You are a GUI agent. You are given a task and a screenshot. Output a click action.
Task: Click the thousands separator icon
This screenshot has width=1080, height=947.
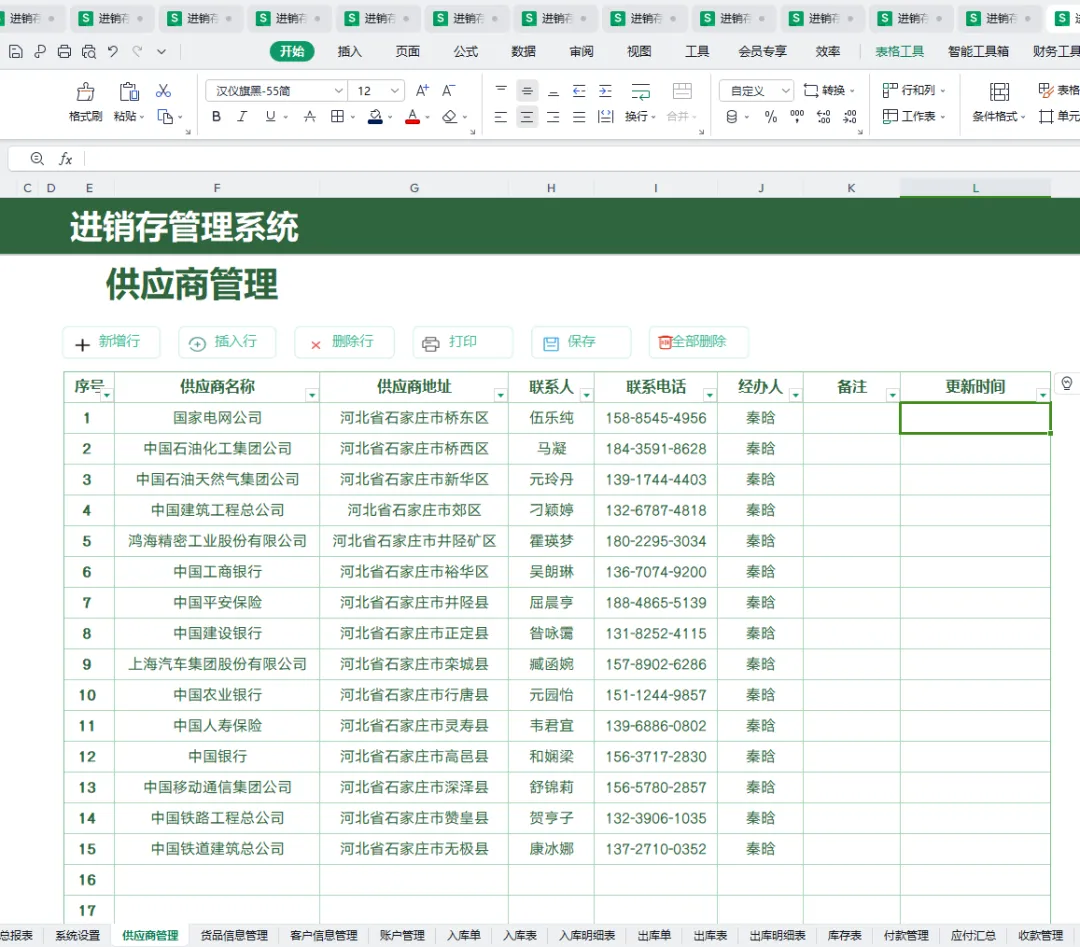[797, 116]
